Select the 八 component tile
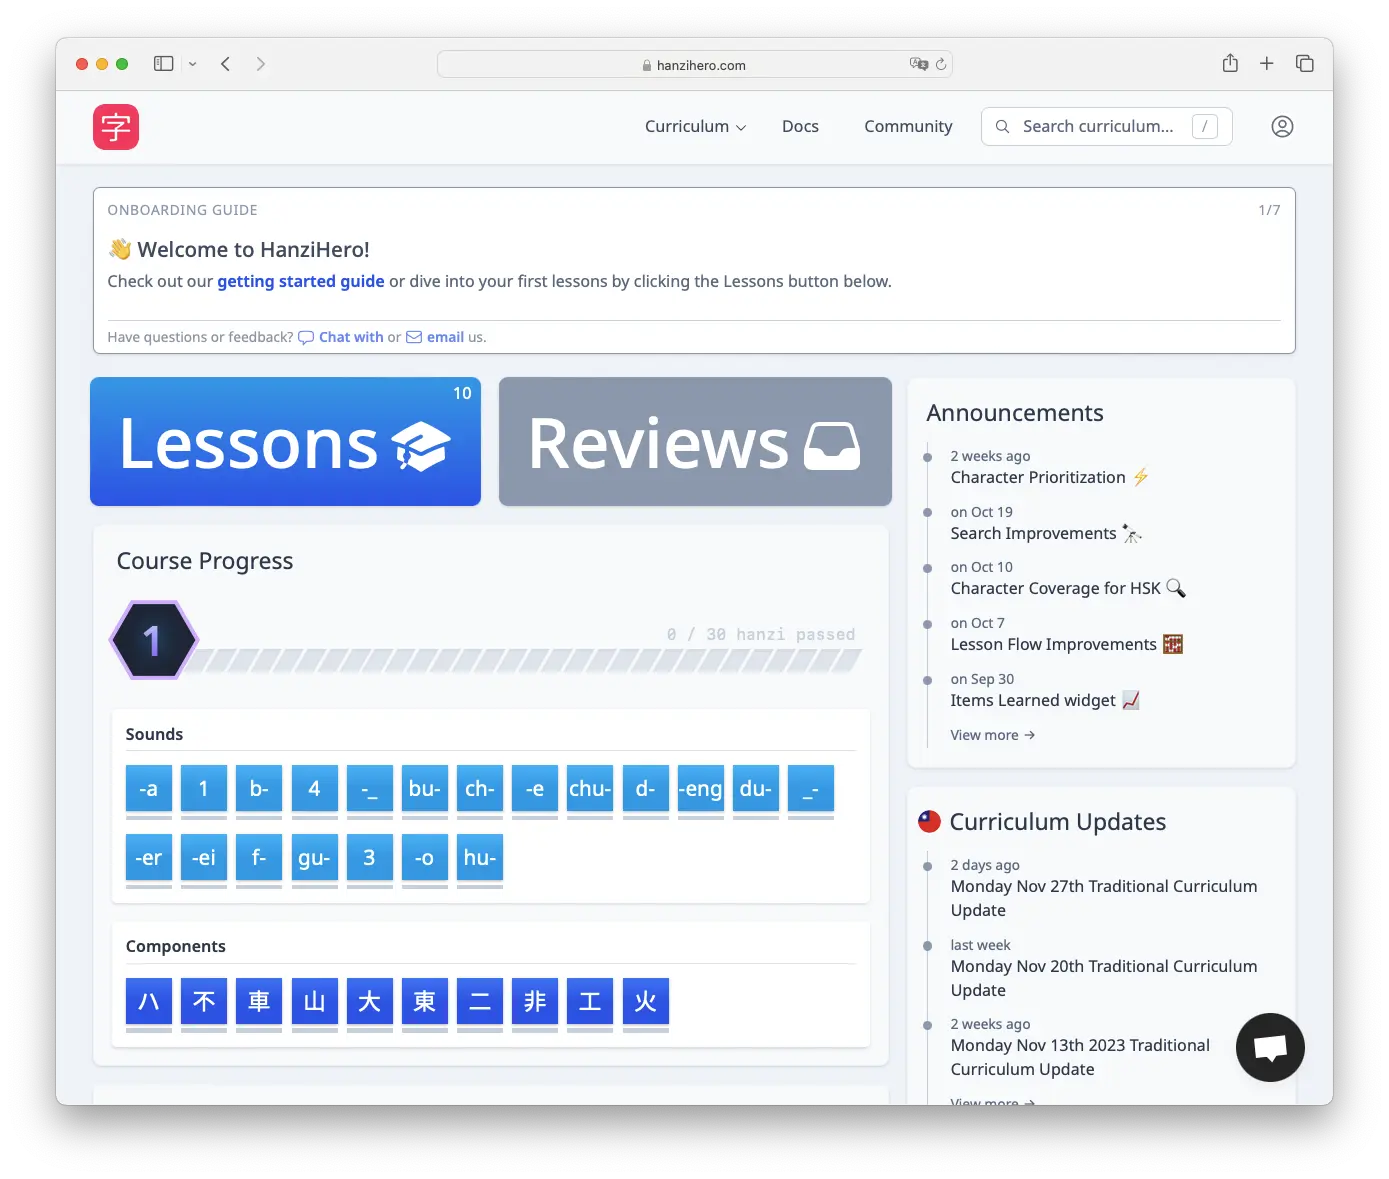The image size is (1389, 1179). click(149, 1001)
